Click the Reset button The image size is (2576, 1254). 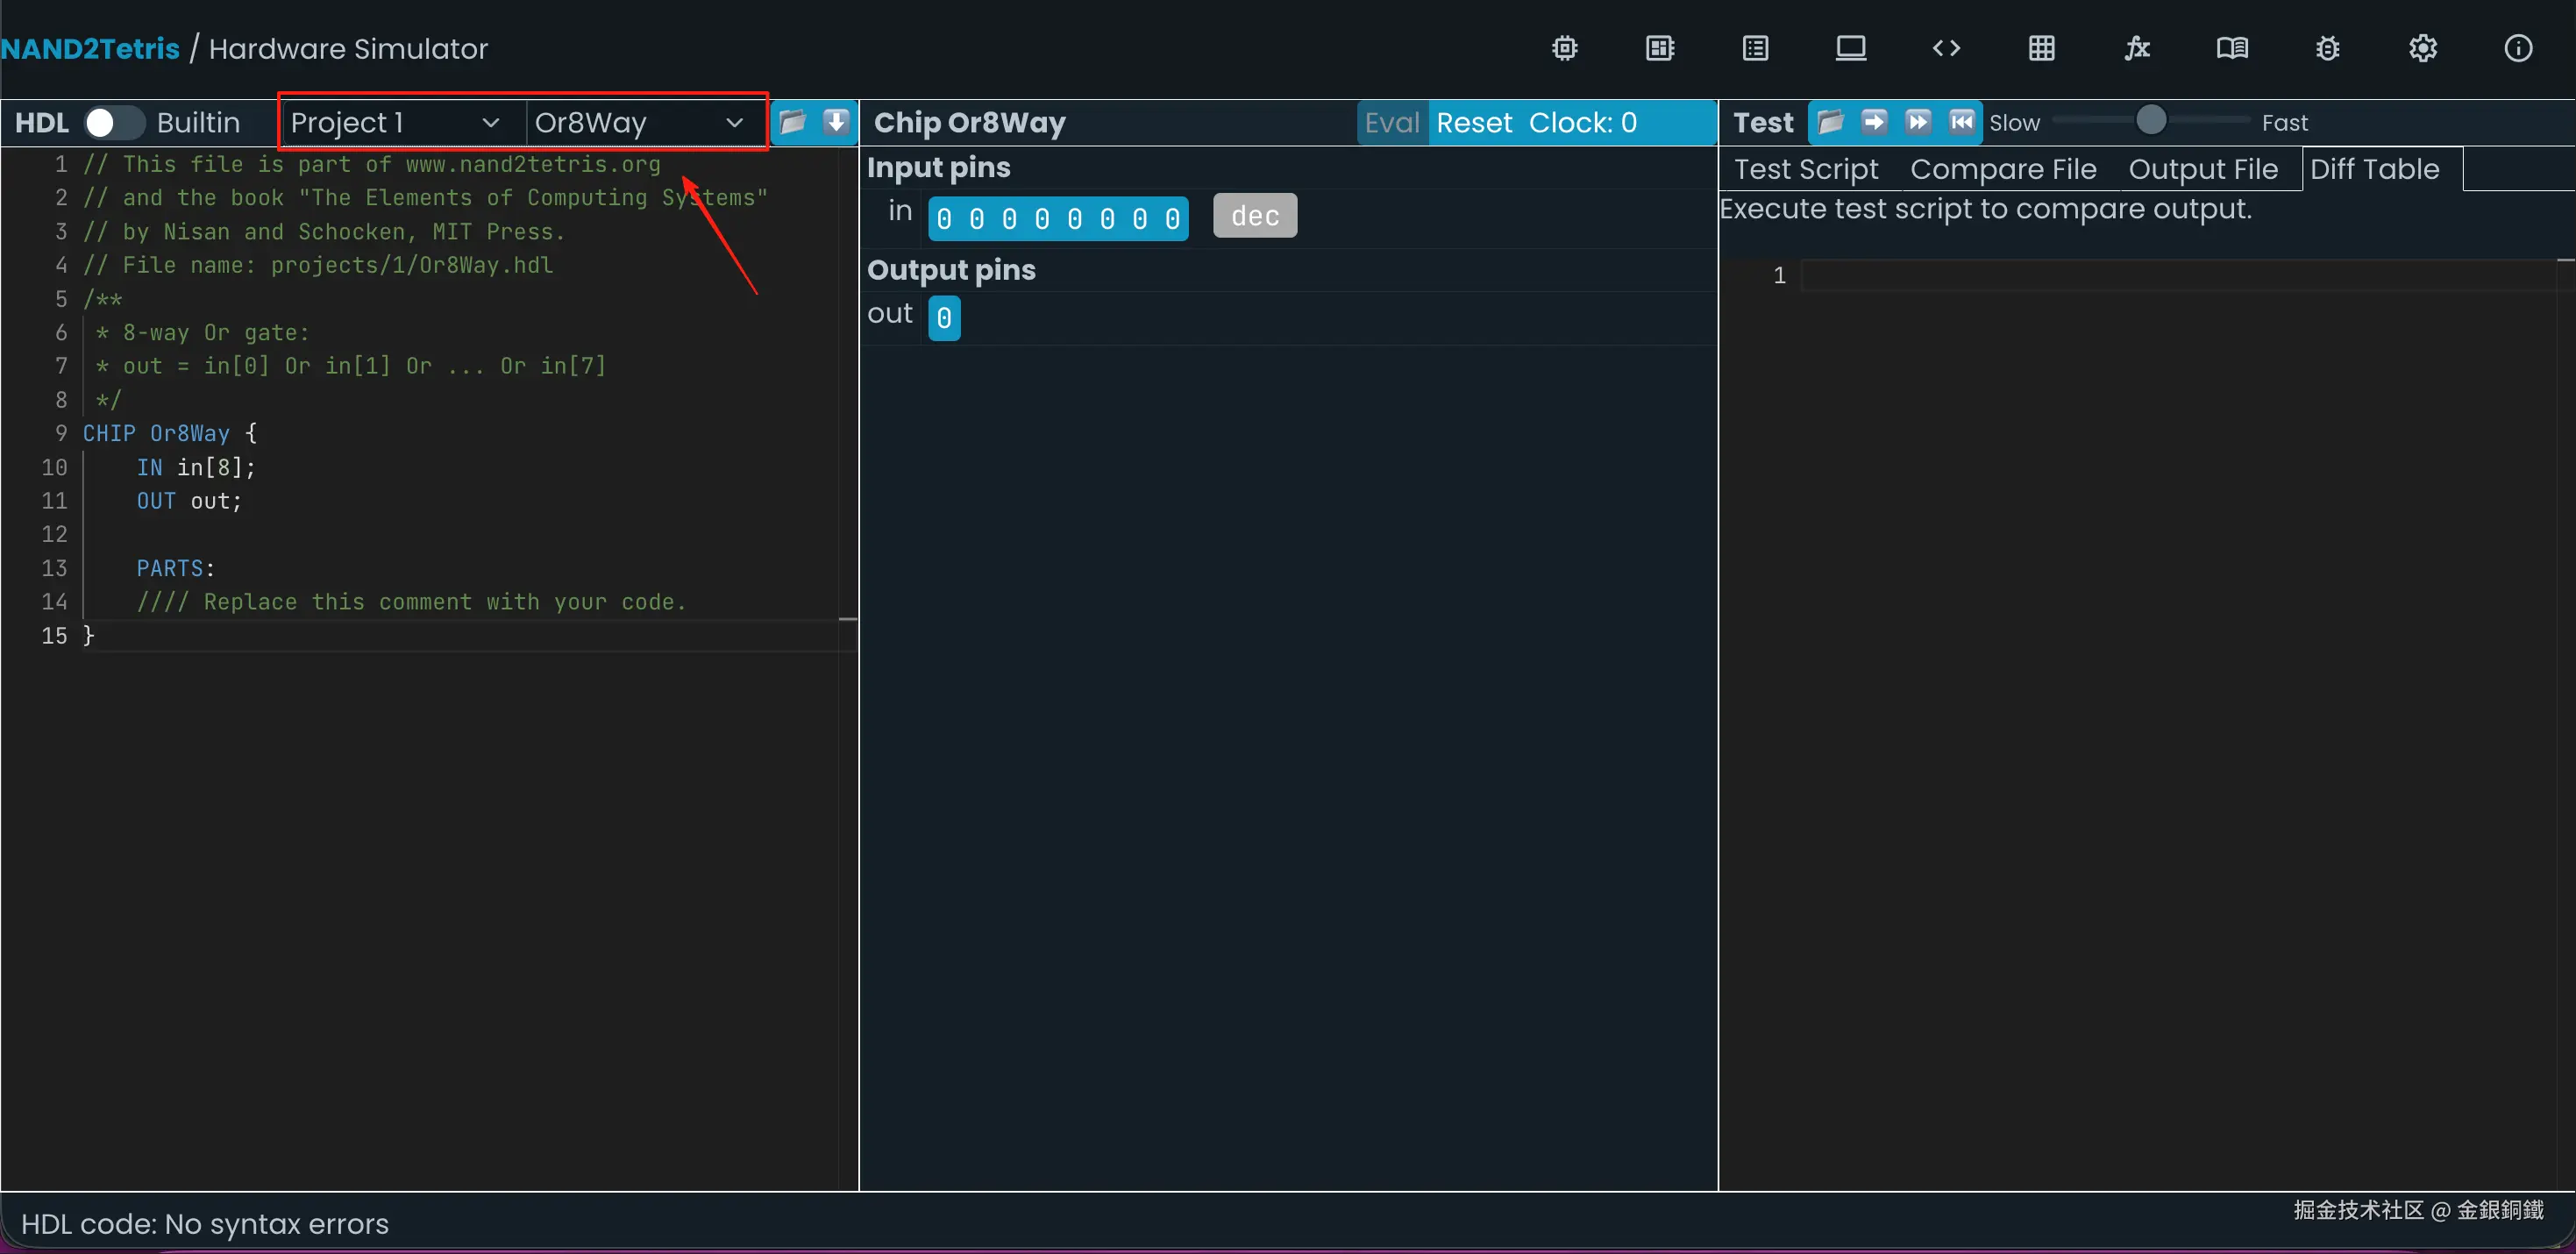(1473, 122)
